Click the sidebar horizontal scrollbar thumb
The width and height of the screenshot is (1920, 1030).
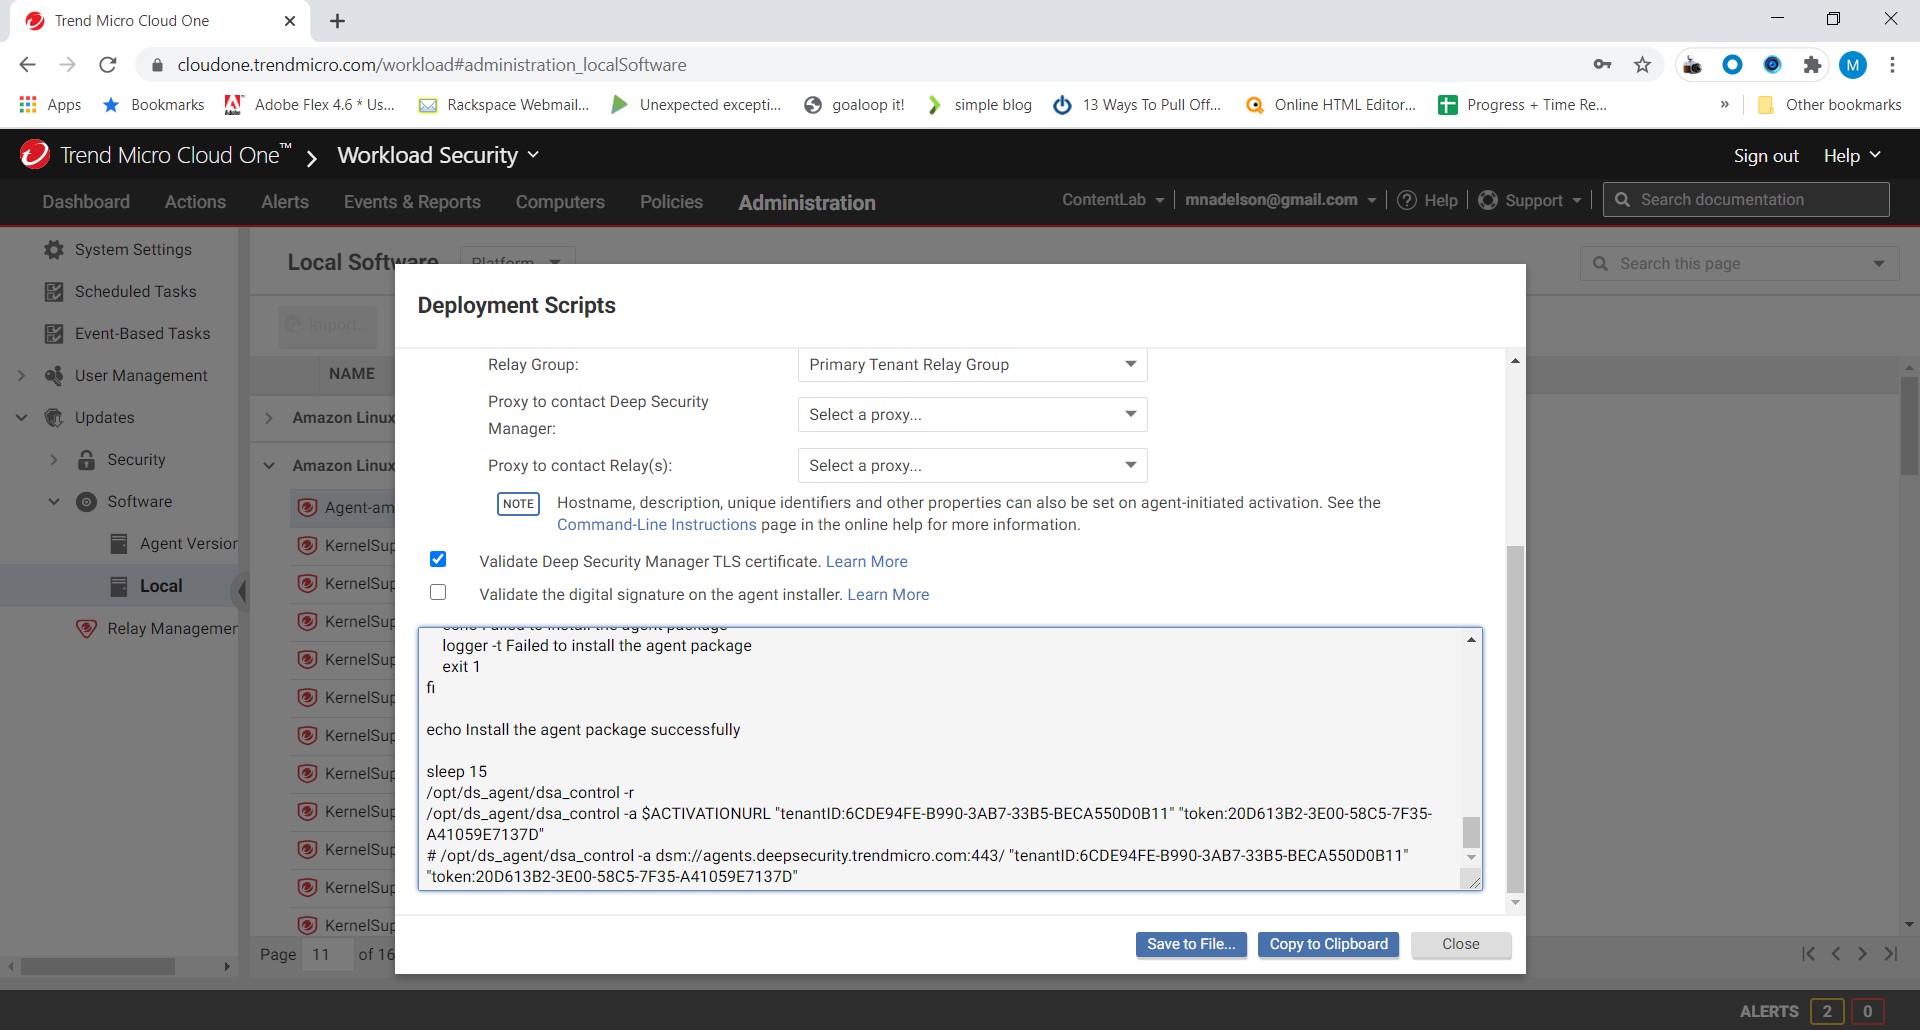point(98,966)
